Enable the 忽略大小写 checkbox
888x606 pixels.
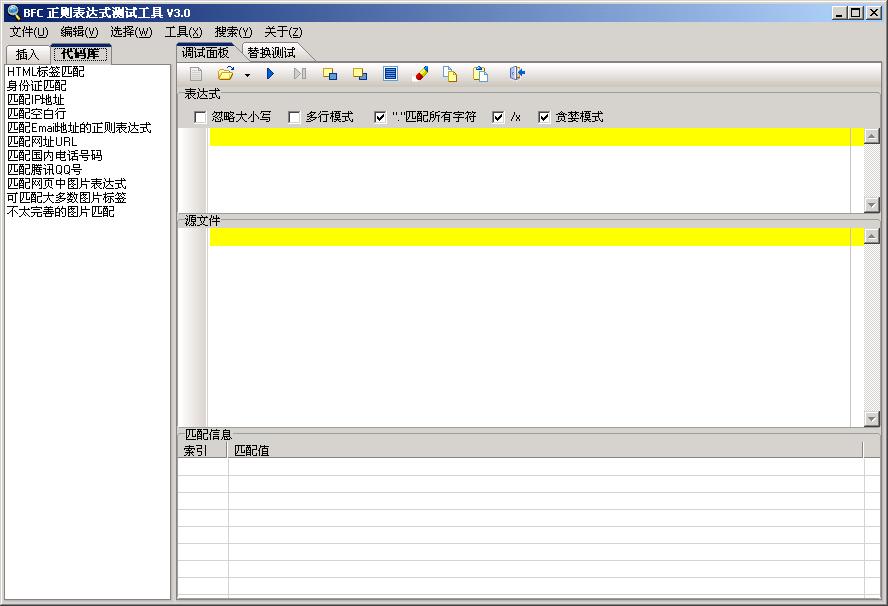tap(201, 117)
